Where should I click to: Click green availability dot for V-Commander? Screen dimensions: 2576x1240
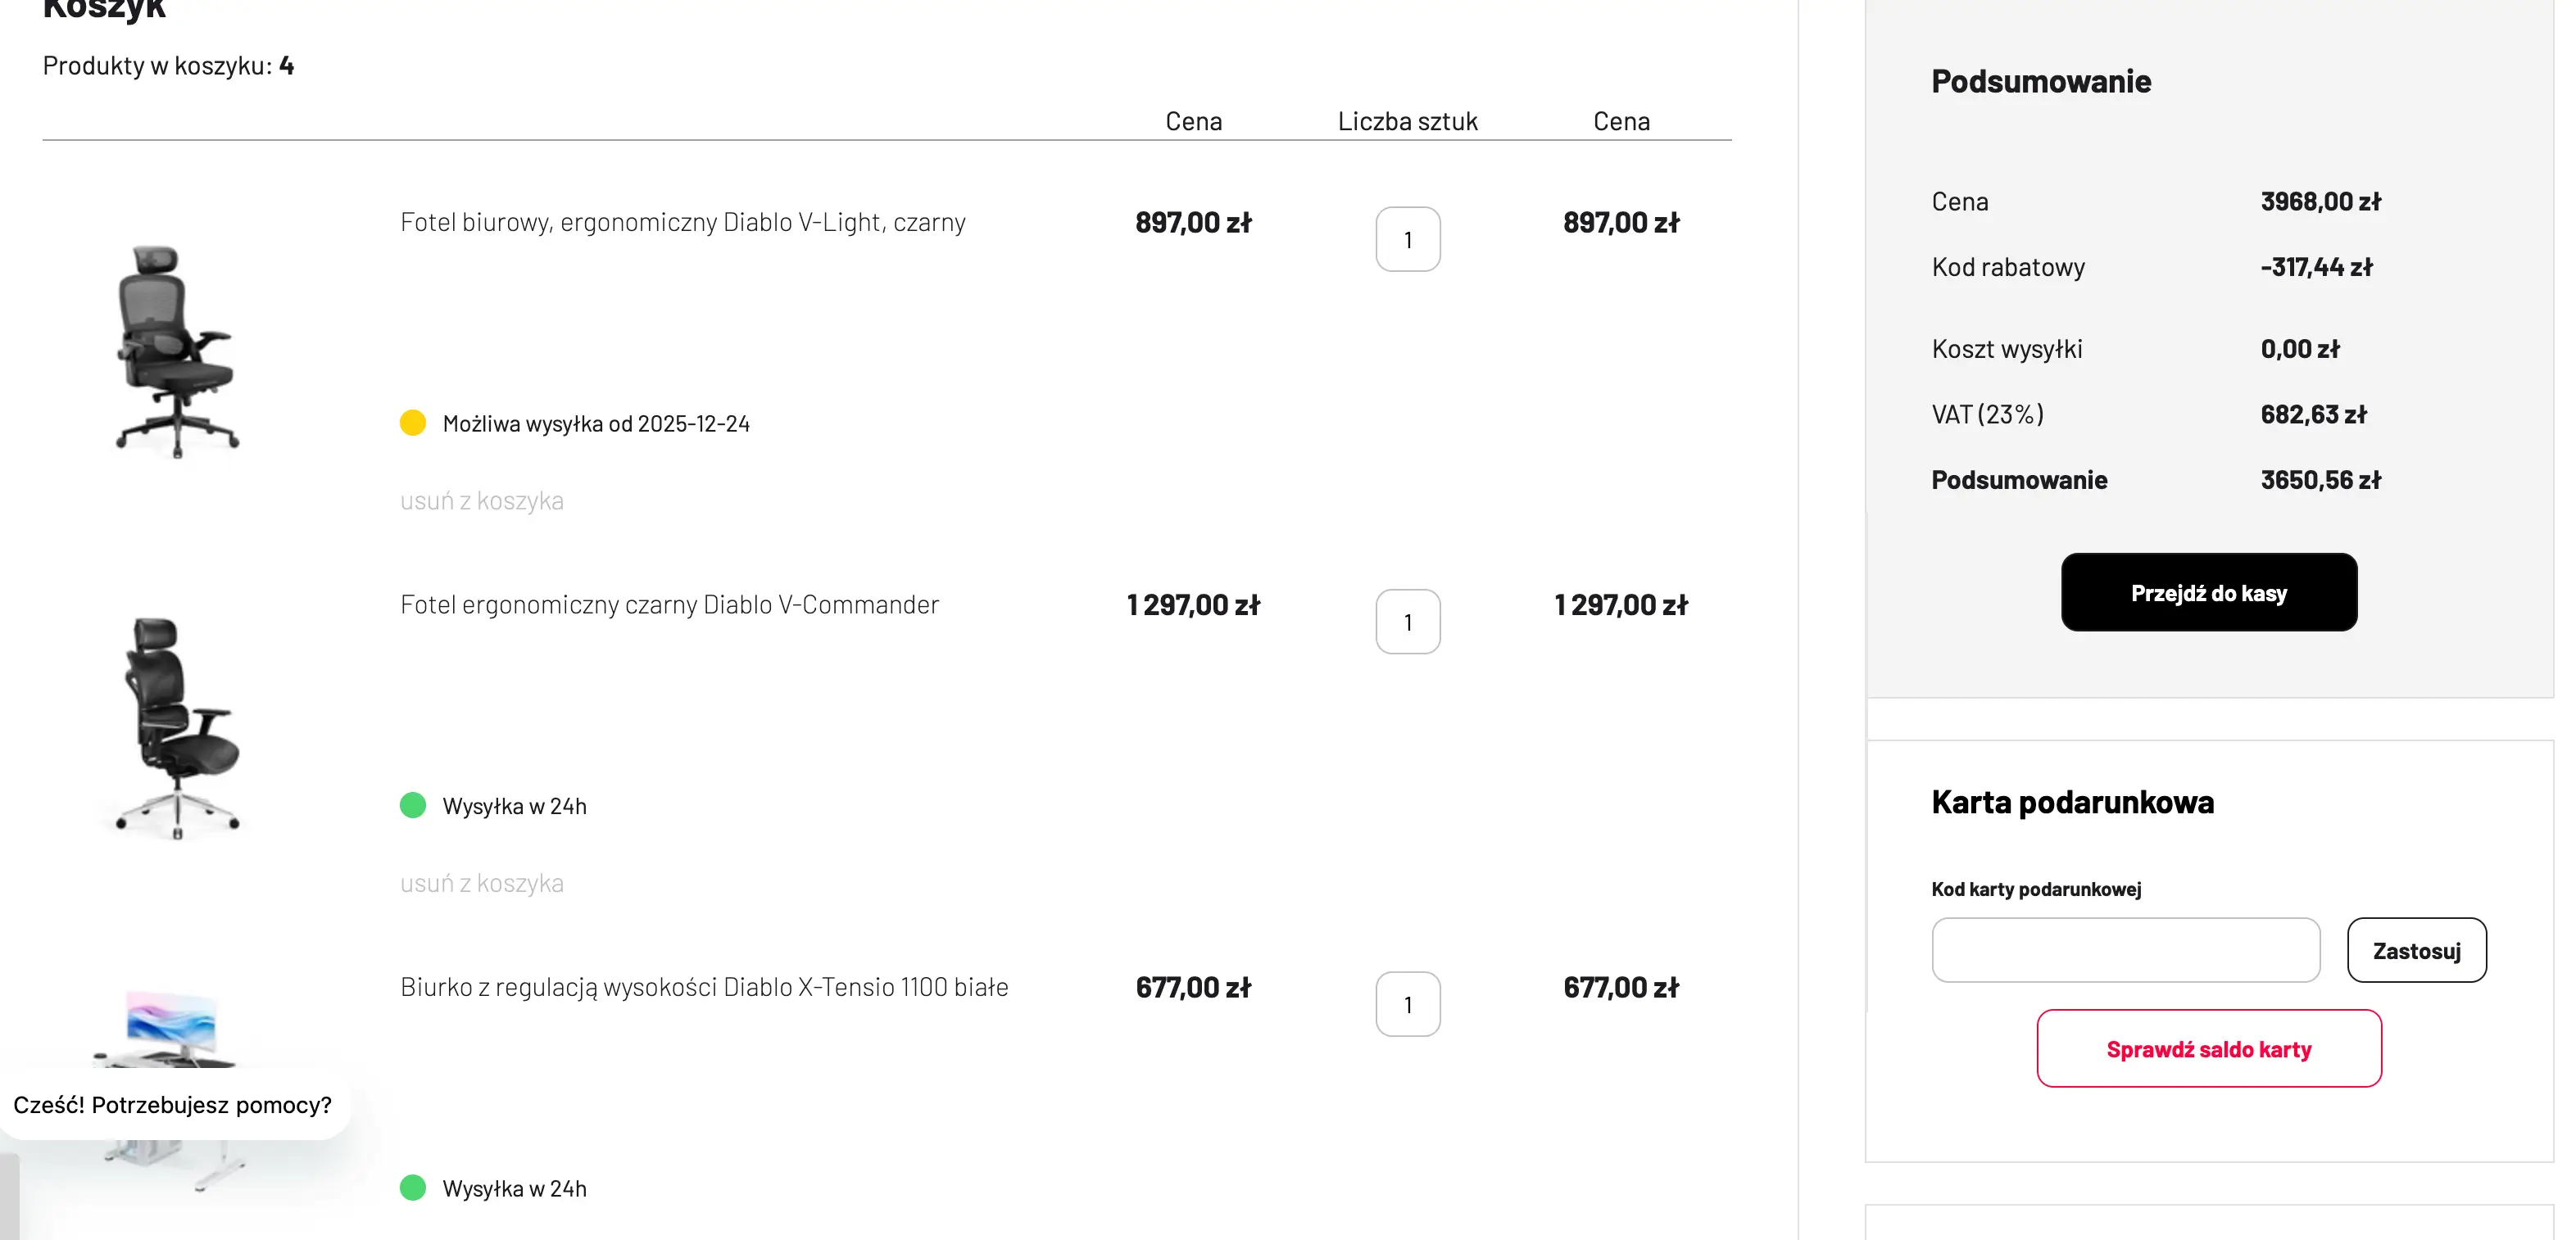[x=413, y=806]
